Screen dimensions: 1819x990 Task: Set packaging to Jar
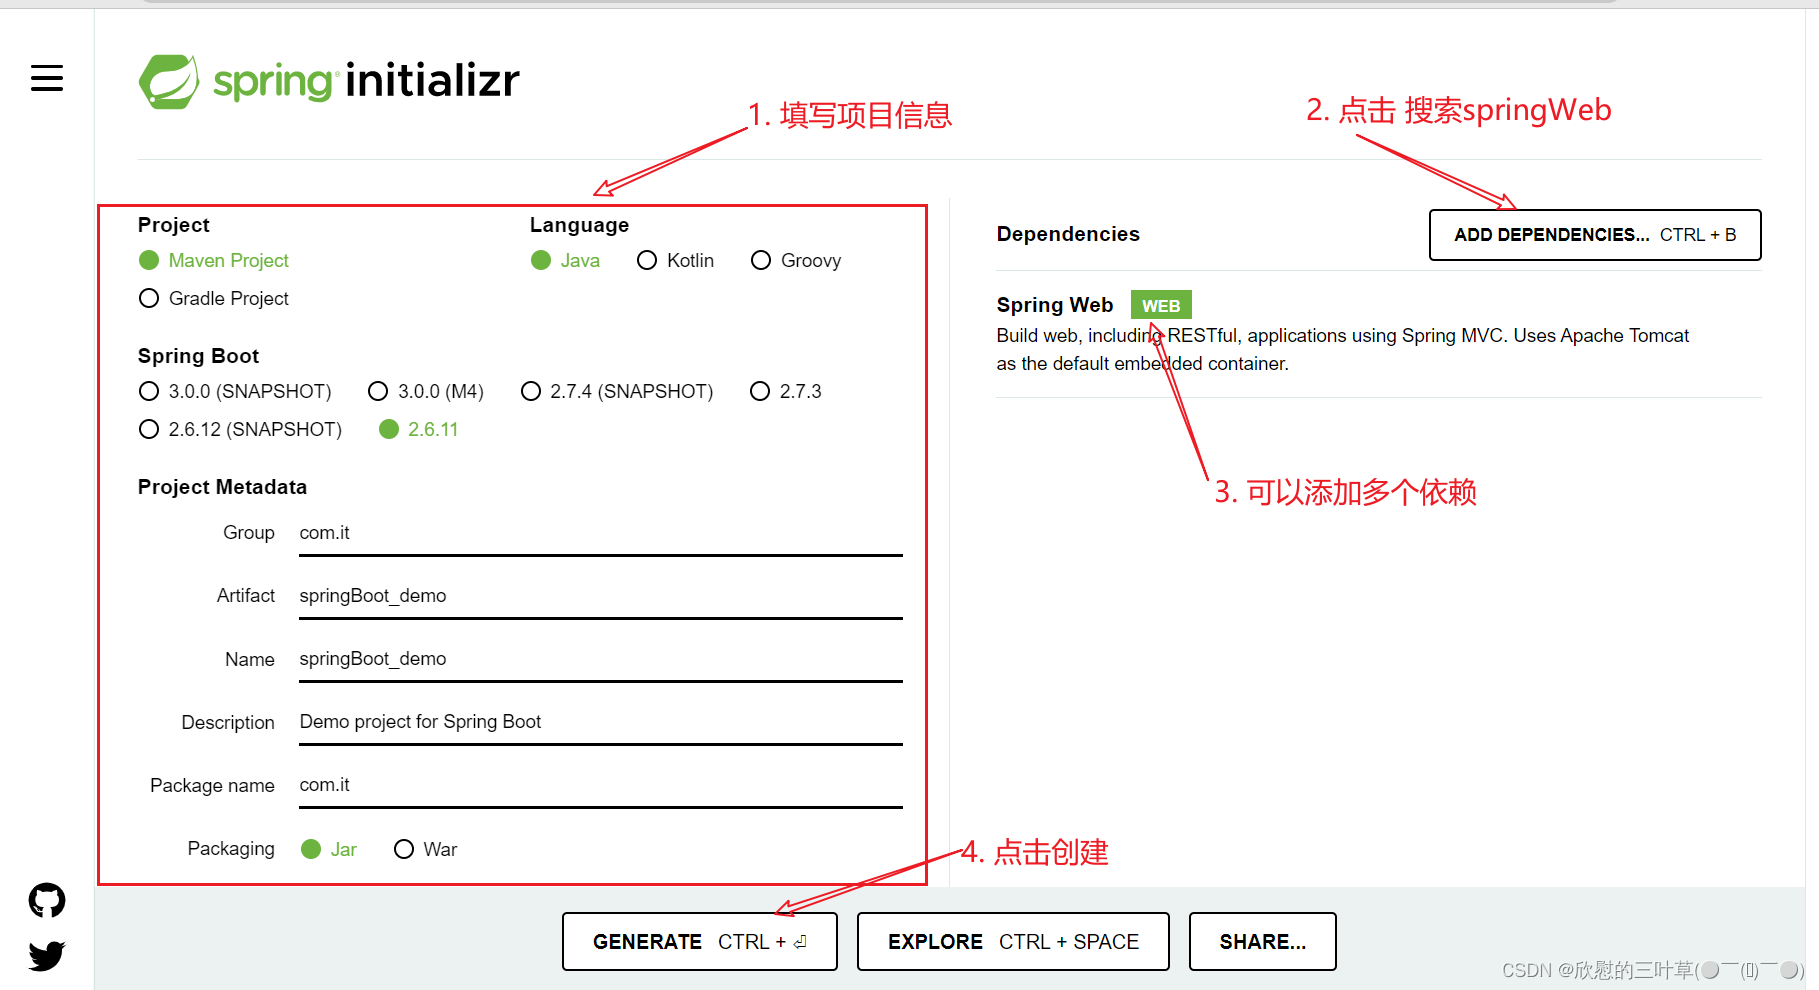[329, 850]
